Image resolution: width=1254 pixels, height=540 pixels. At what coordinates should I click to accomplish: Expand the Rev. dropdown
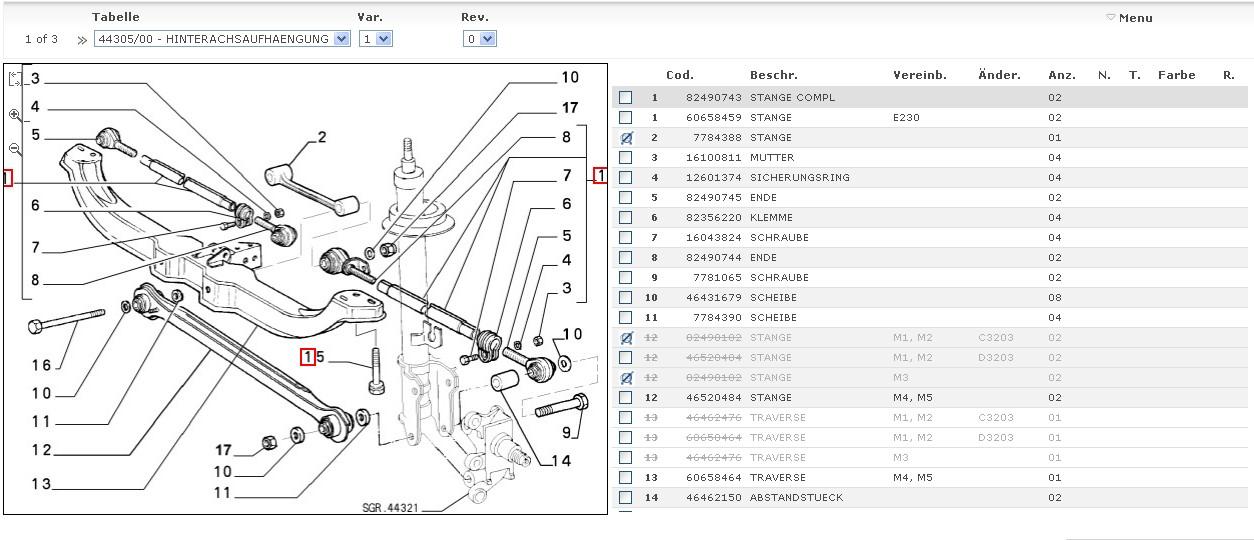point(479,39)
